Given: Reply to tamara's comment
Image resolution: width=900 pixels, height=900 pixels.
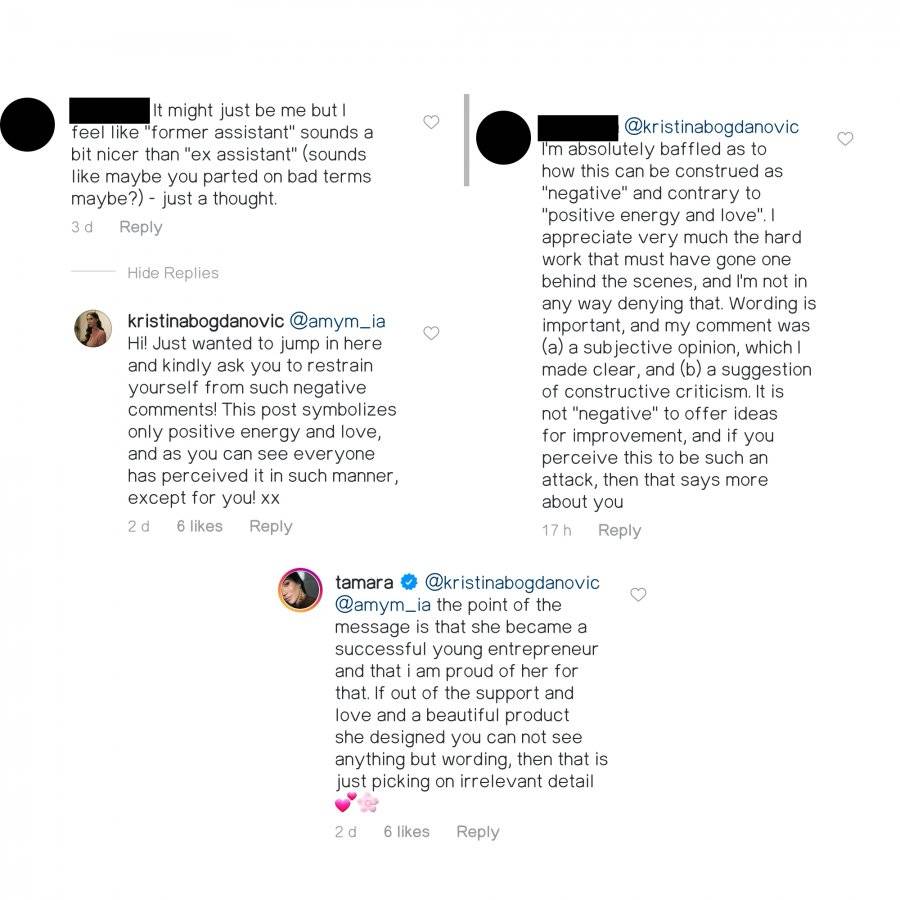Looking at the screenshot, I should click(478, 832).
